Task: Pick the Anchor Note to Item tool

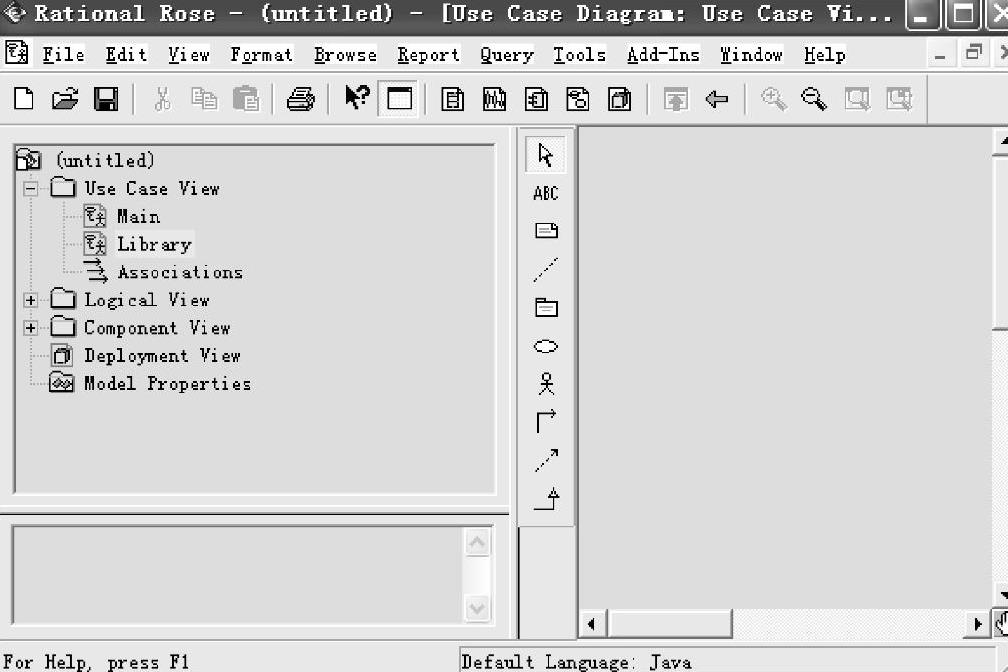Action: [x=546, y=269]
